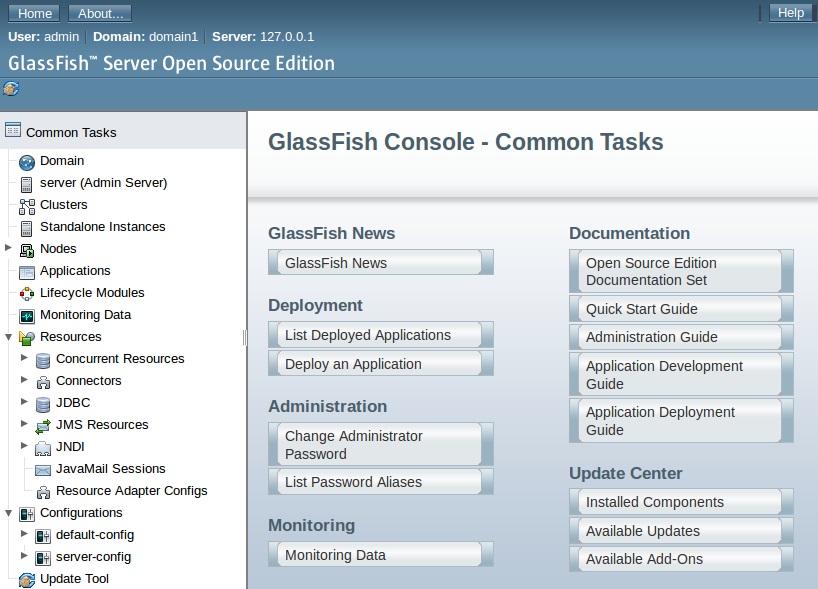Select the server (Admin Server) label
The image size is (818, 589).
tap(103, 183)
